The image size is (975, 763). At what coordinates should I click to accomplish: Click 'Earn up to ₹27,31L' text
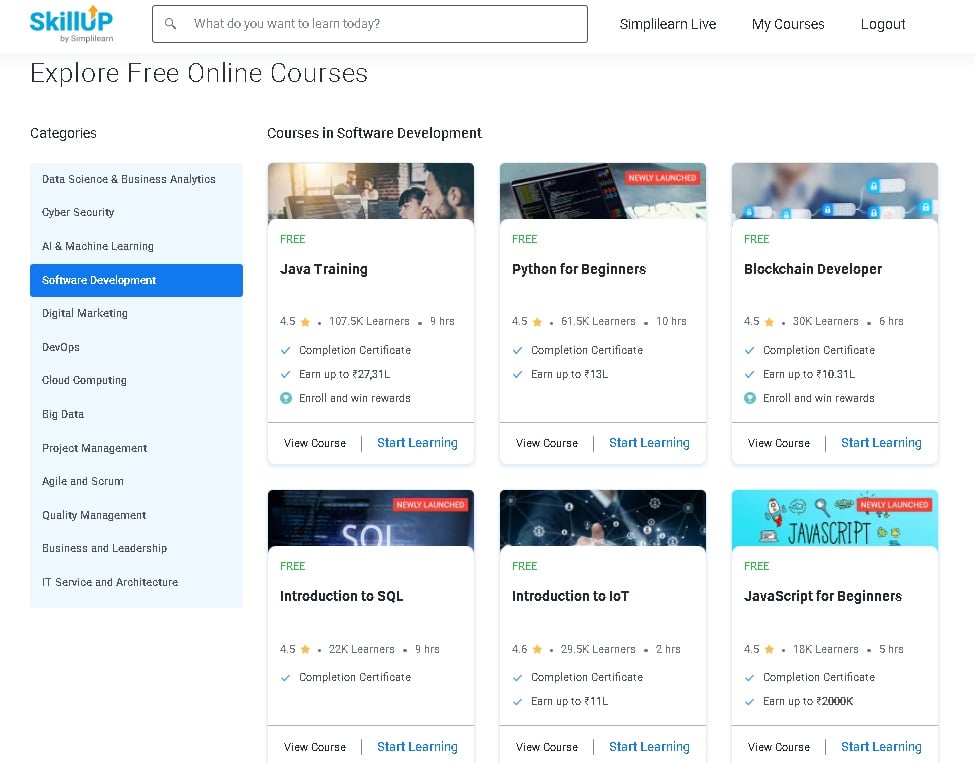[x=344, y=374]
